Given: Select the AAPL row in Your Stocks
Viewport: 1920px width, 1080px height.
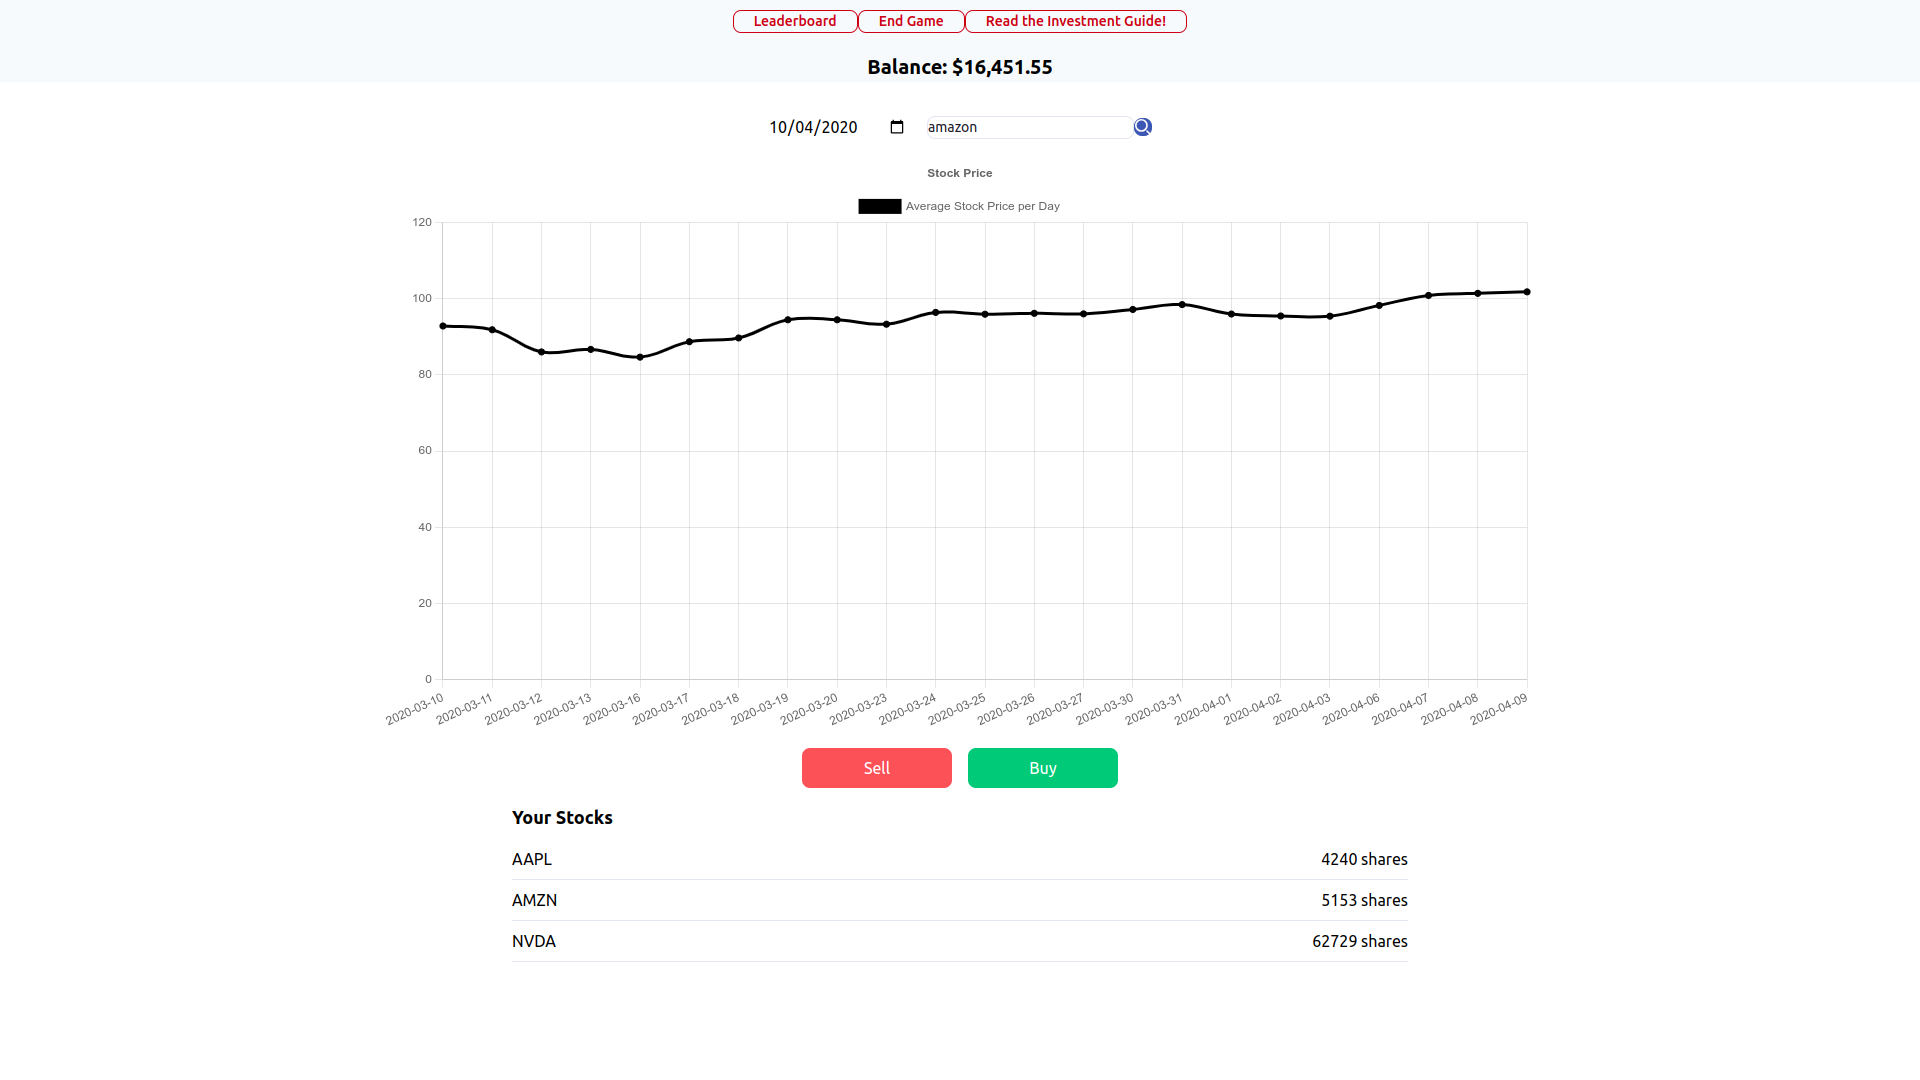Looking at the screenshot, I should coord(959,859).
